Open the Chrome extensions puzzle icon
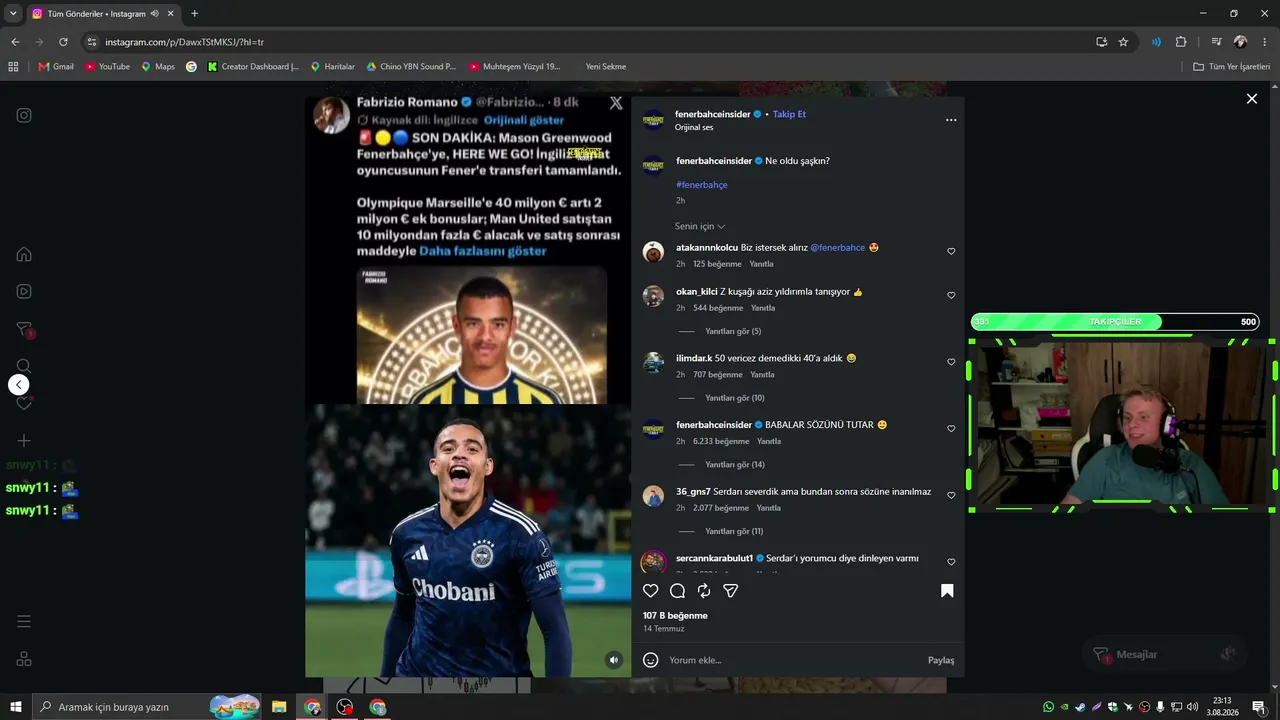This screenshot has height=720, width=1280. pos(1181,42)
